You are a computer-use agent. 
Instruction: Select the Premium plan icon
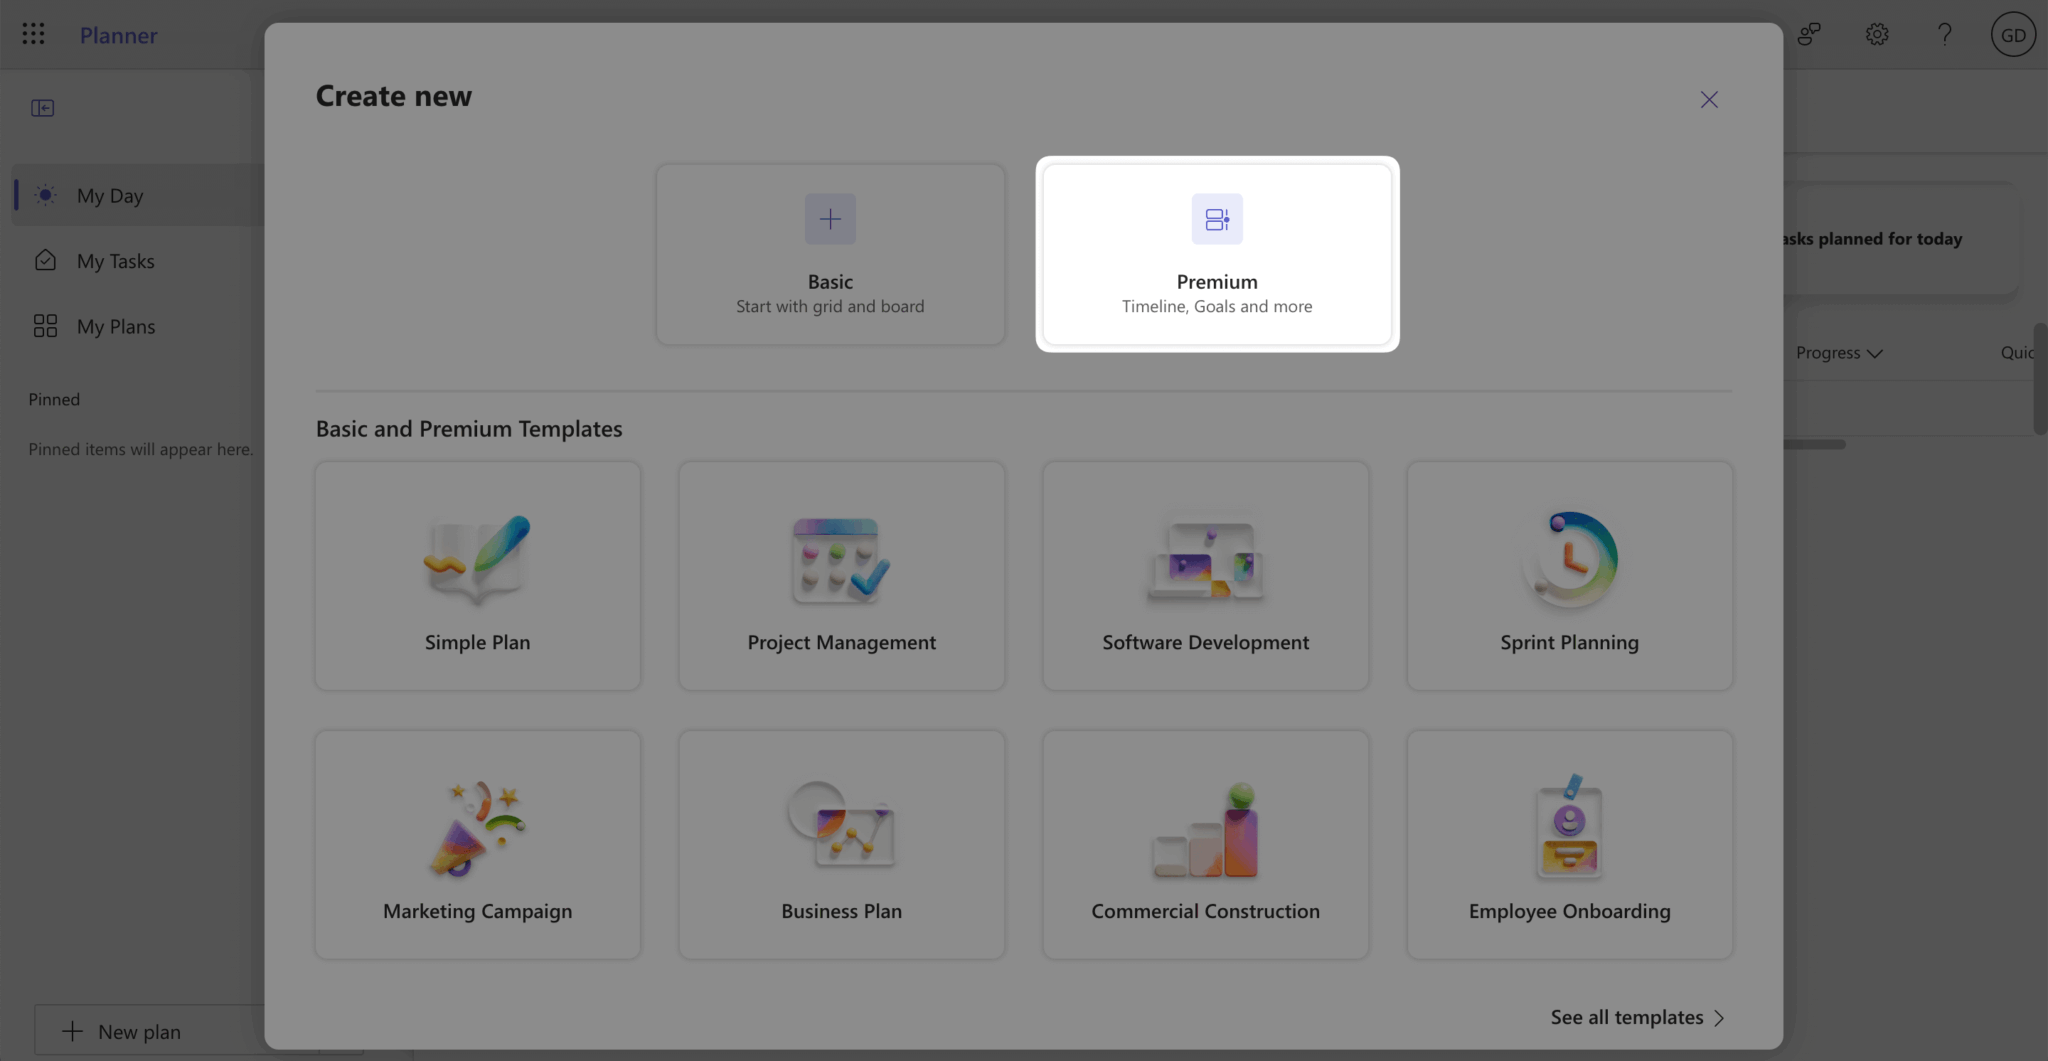point(1216,219)
